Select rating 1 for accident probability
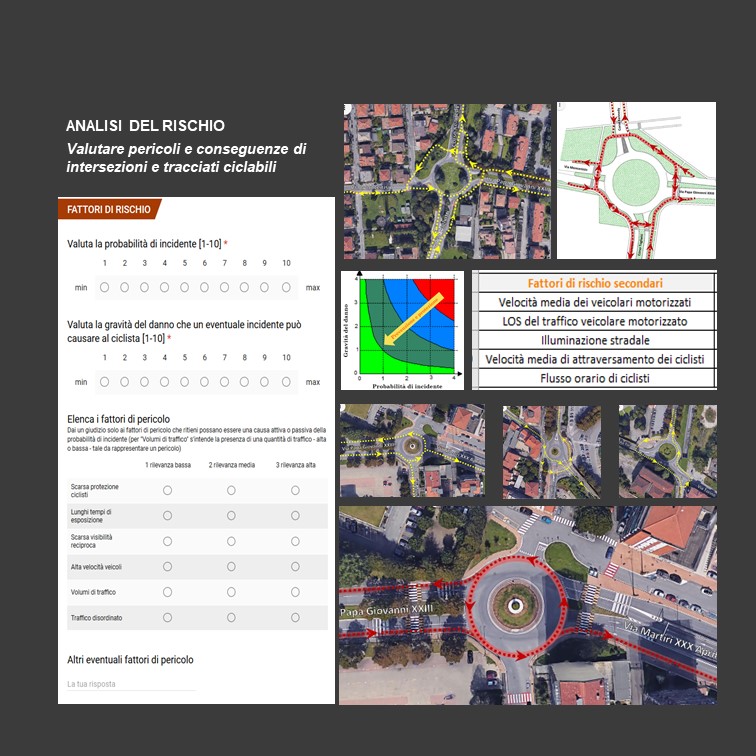 pyautogui.click(x=104, y=287)
